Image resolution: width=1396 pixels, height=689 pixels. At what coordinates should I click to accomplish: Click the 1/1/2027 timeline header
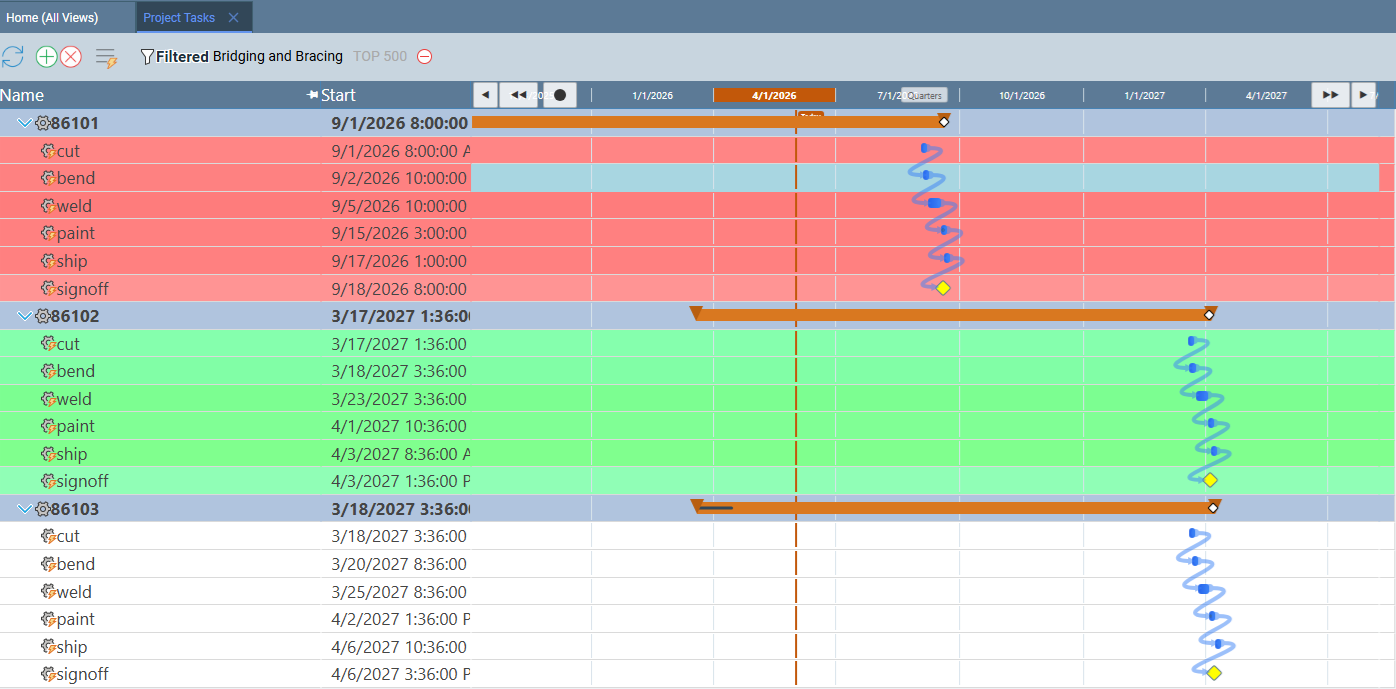click(x=1144, y=96)
